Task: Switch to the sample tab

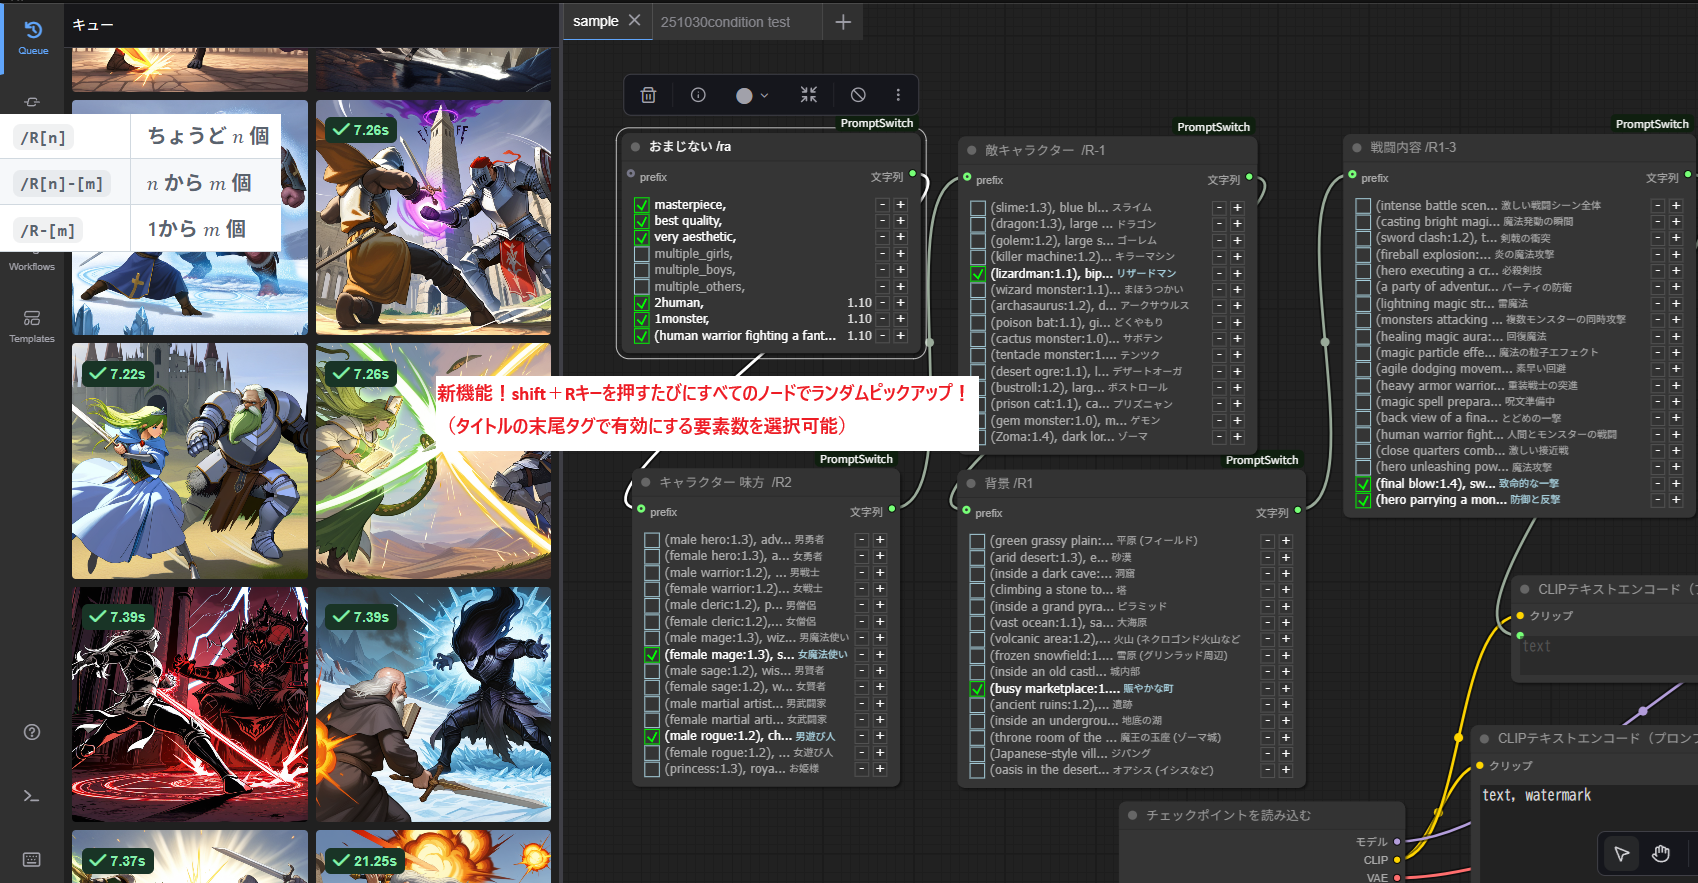Action: tap(596, 21)
